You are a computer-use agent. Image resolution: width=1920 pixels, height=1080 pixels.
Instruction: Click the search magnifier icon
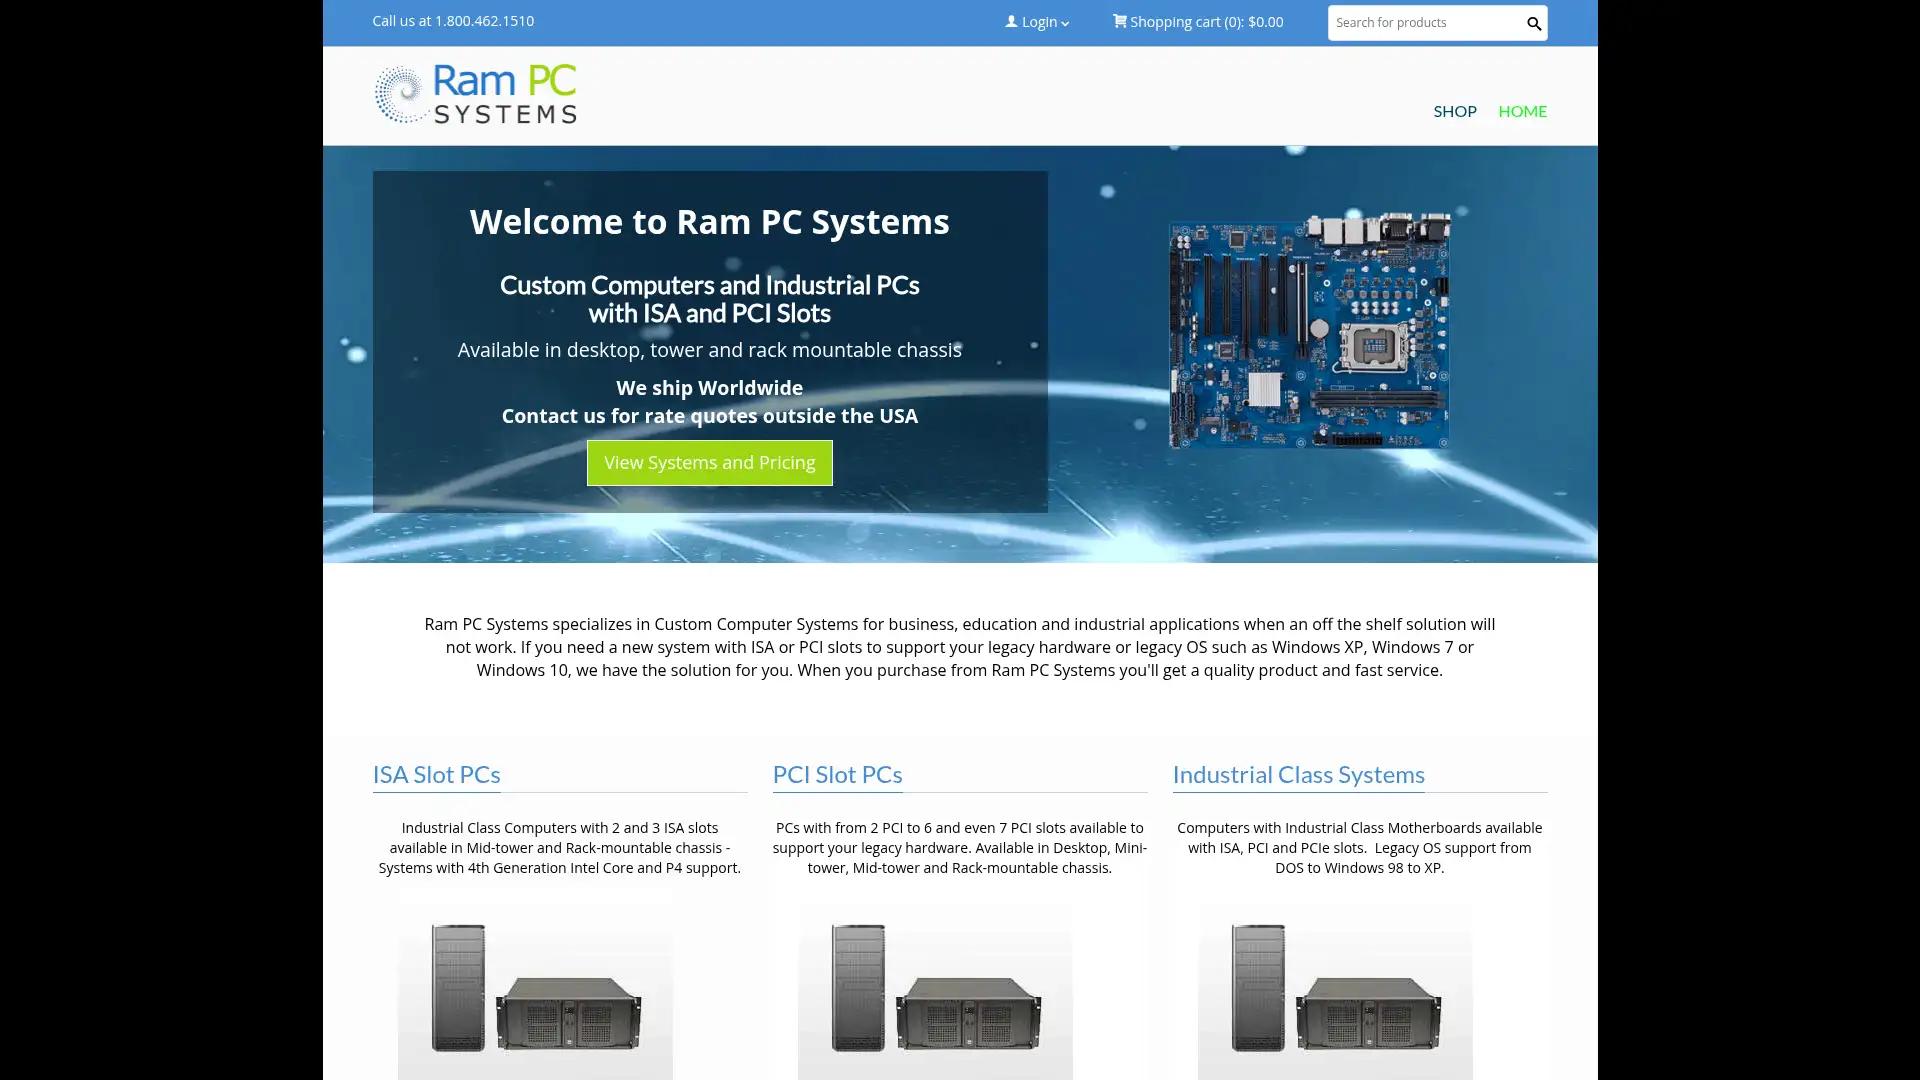point(1533,23)
